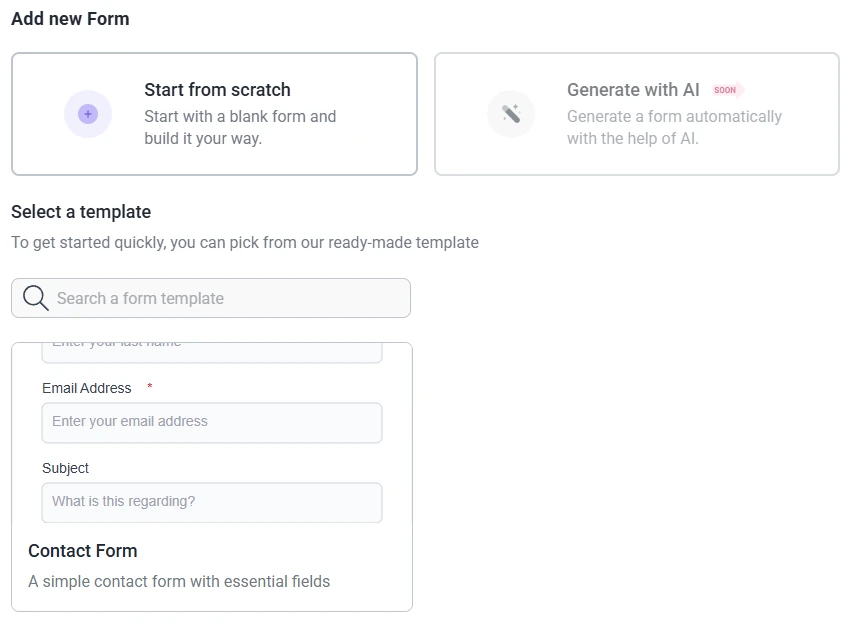The image size is (853, 625).
Task: Click the magic wand icon beside Generate with AI
Action: [x=511, y=114]
